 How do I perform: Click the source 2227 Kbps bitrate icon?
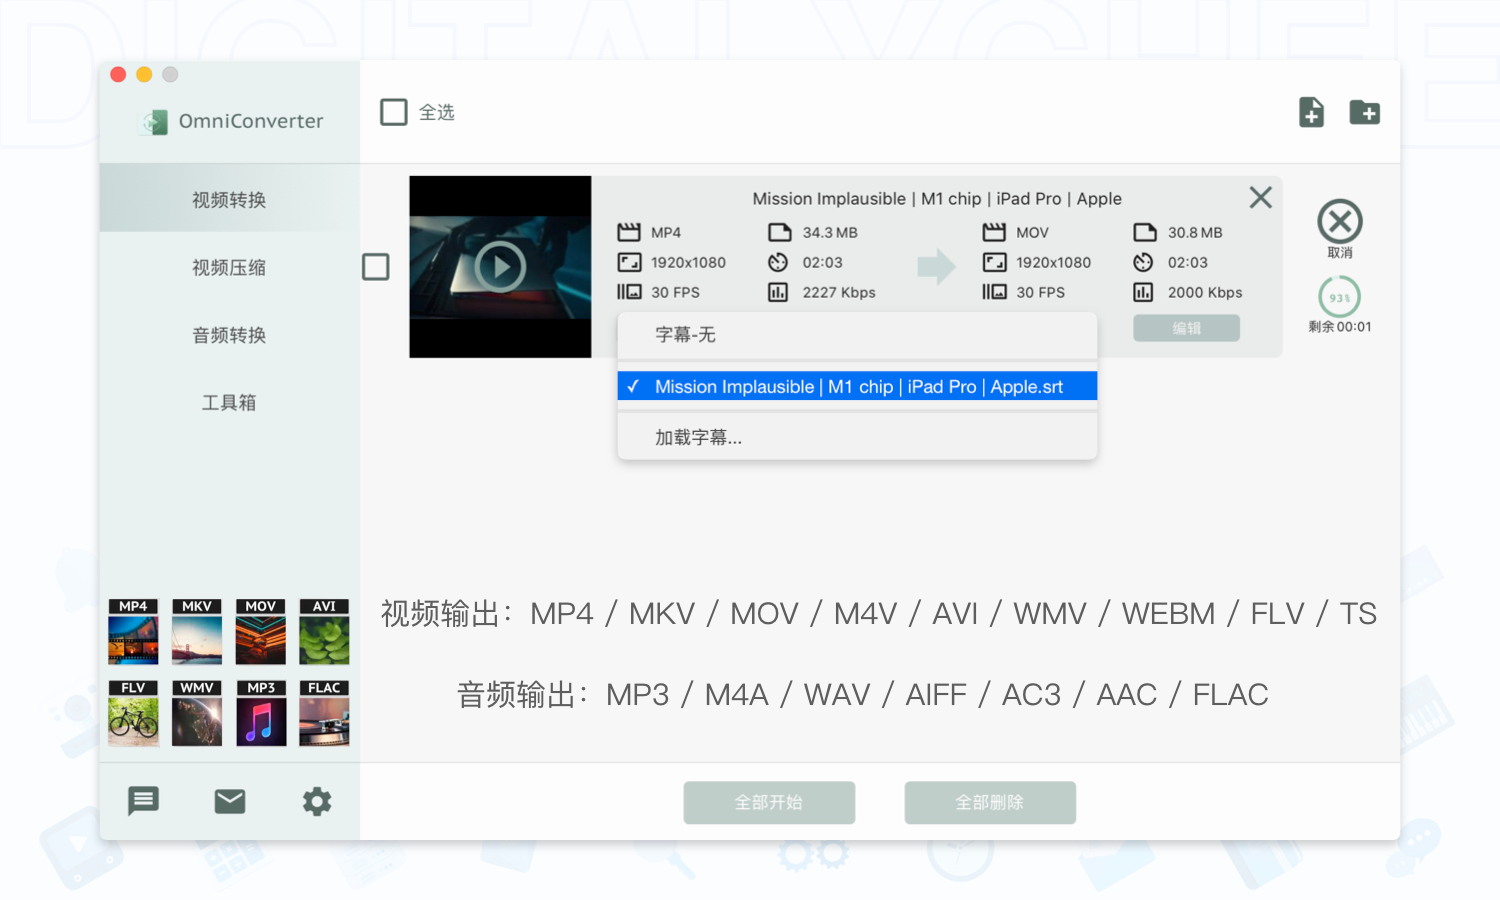[x=778, y=292]
